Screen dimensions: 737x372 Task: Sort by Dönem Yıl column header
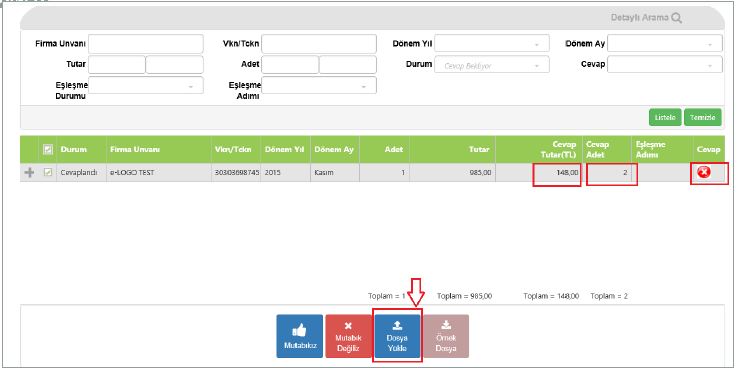click(286, 150)
